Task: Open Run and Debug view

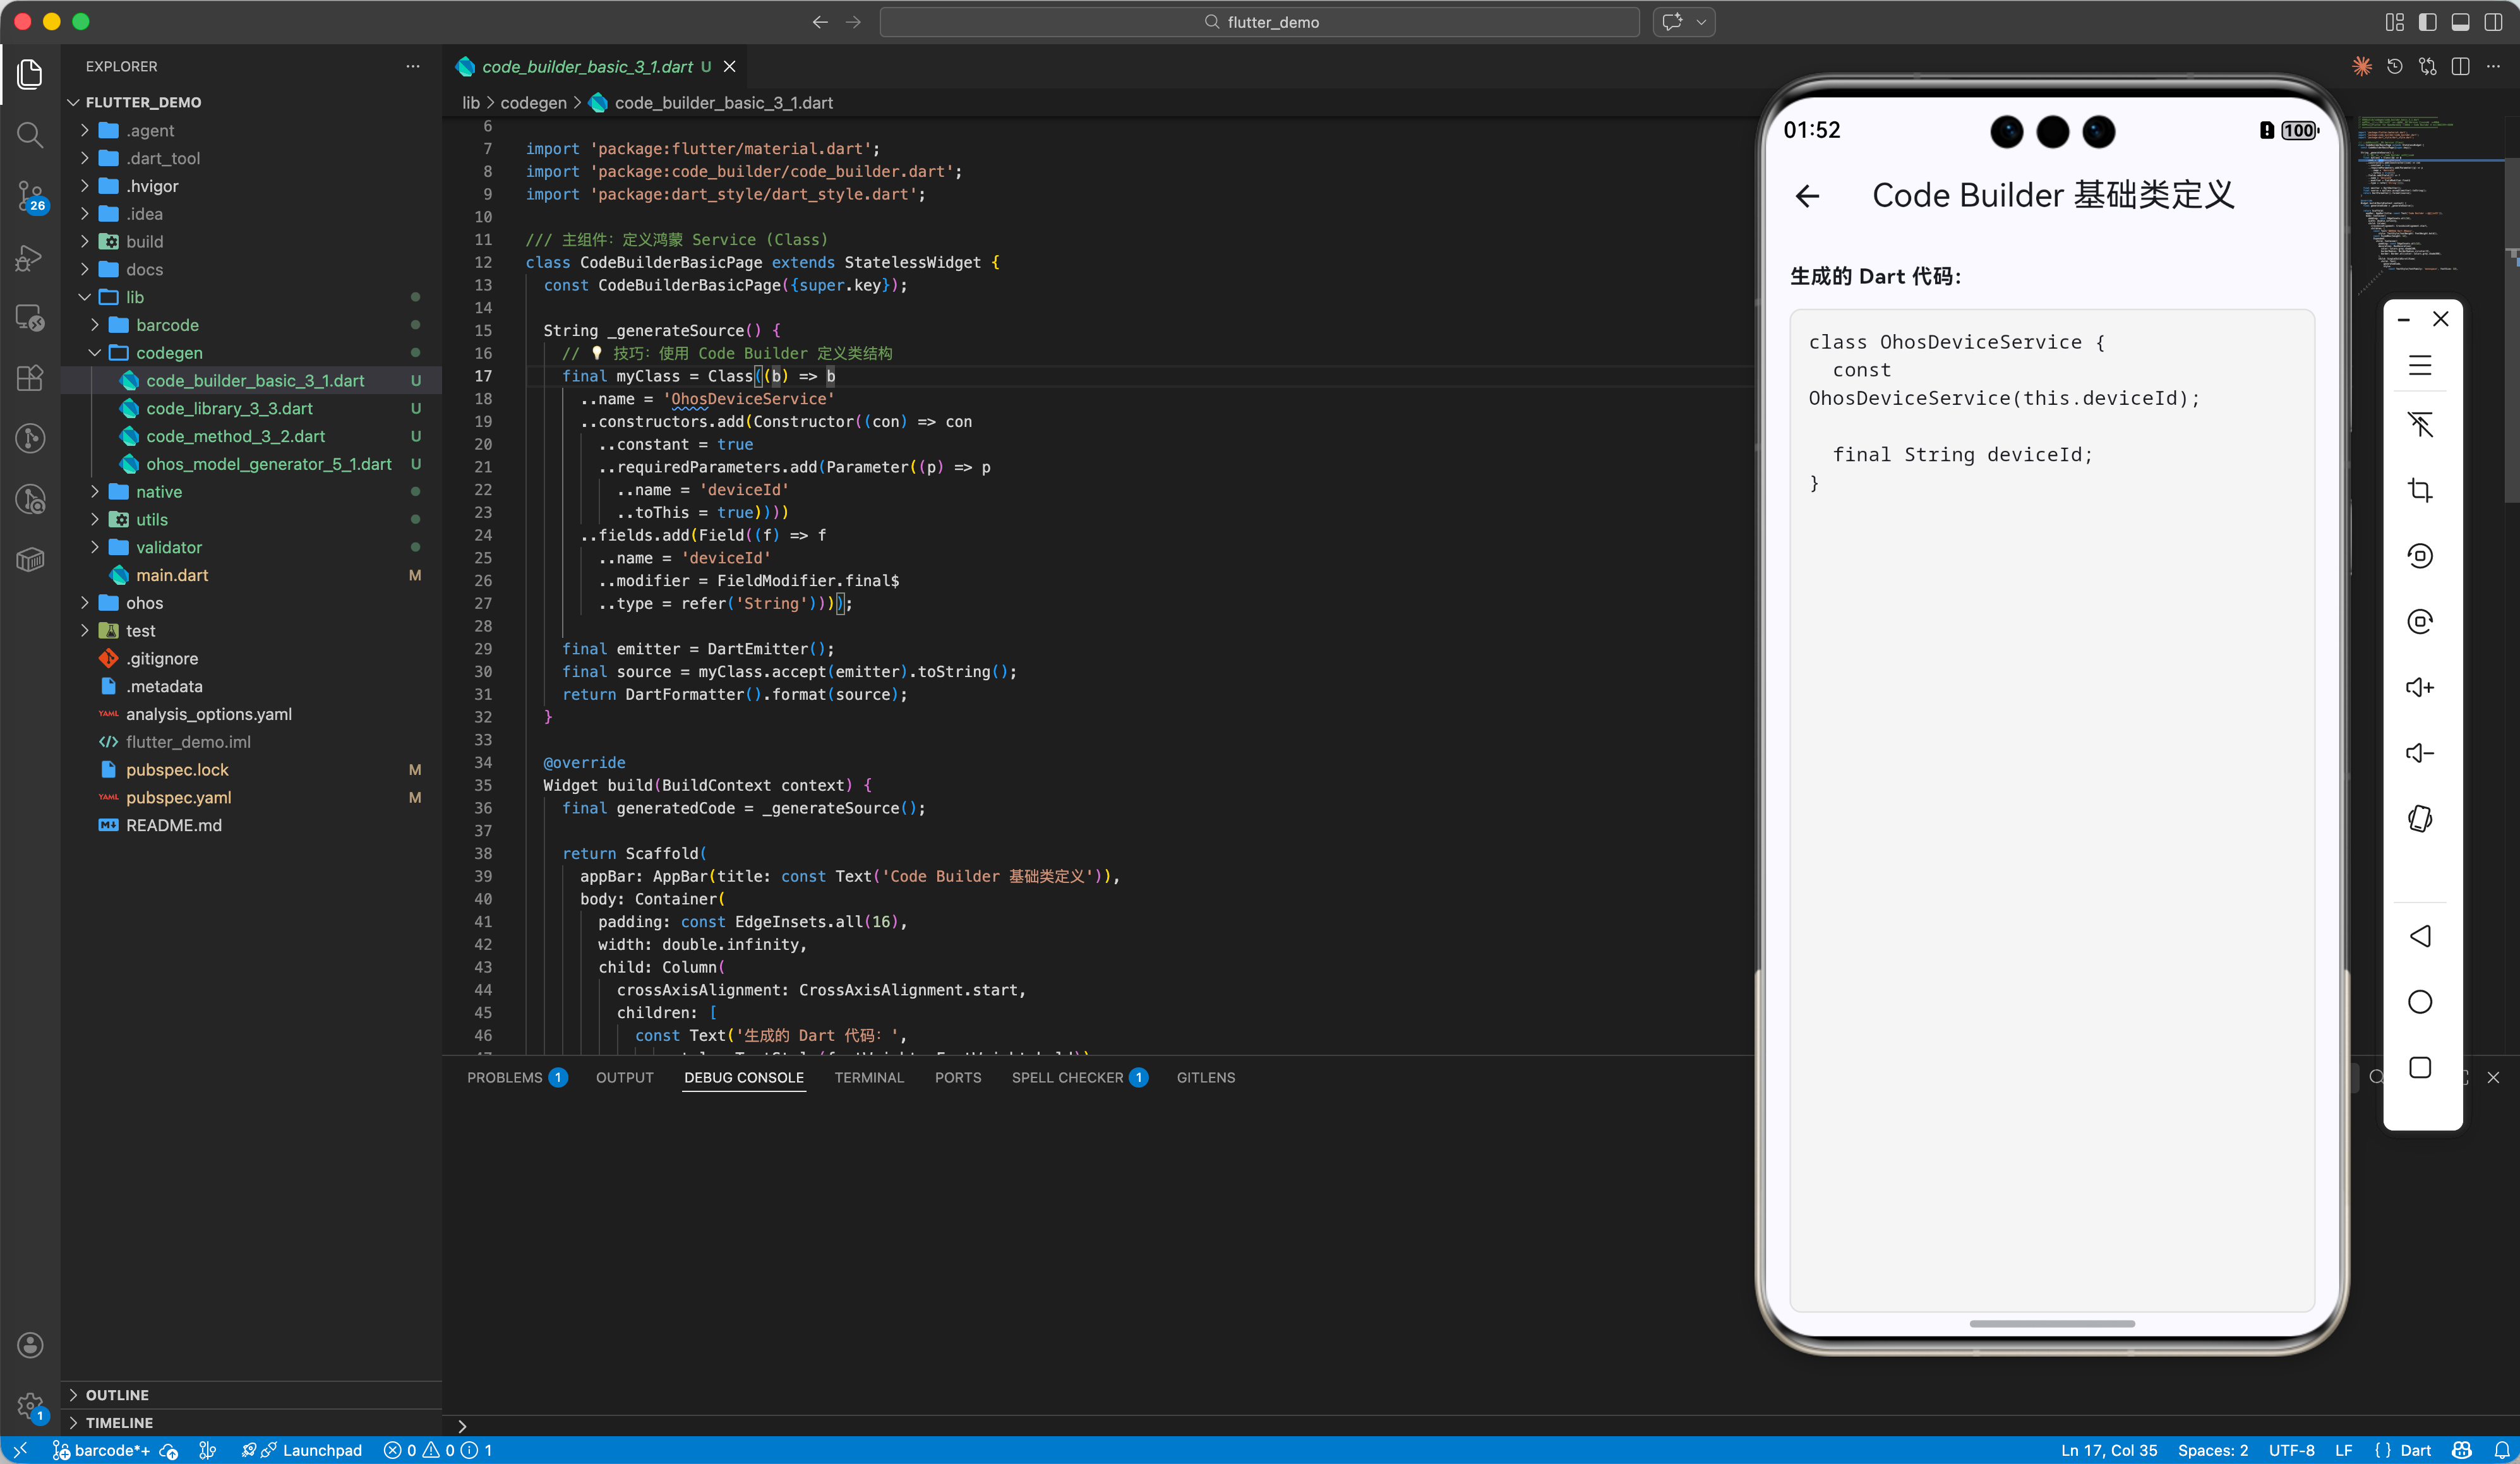Action: click(30, 257)
